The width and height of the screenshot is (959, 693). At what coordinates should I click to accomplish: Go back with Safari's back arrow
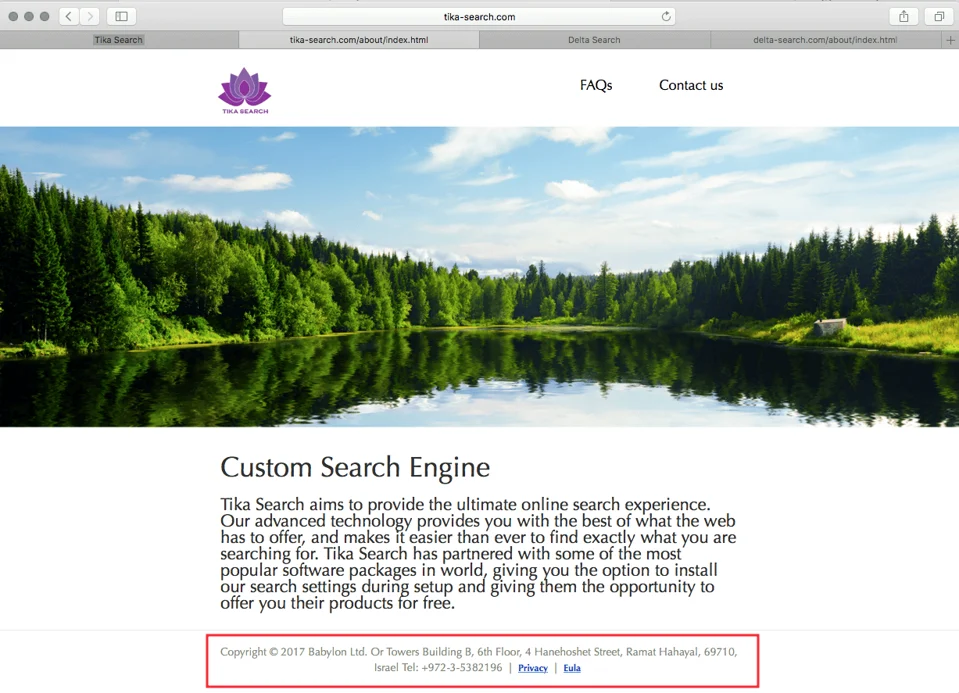tap(68, 17)
